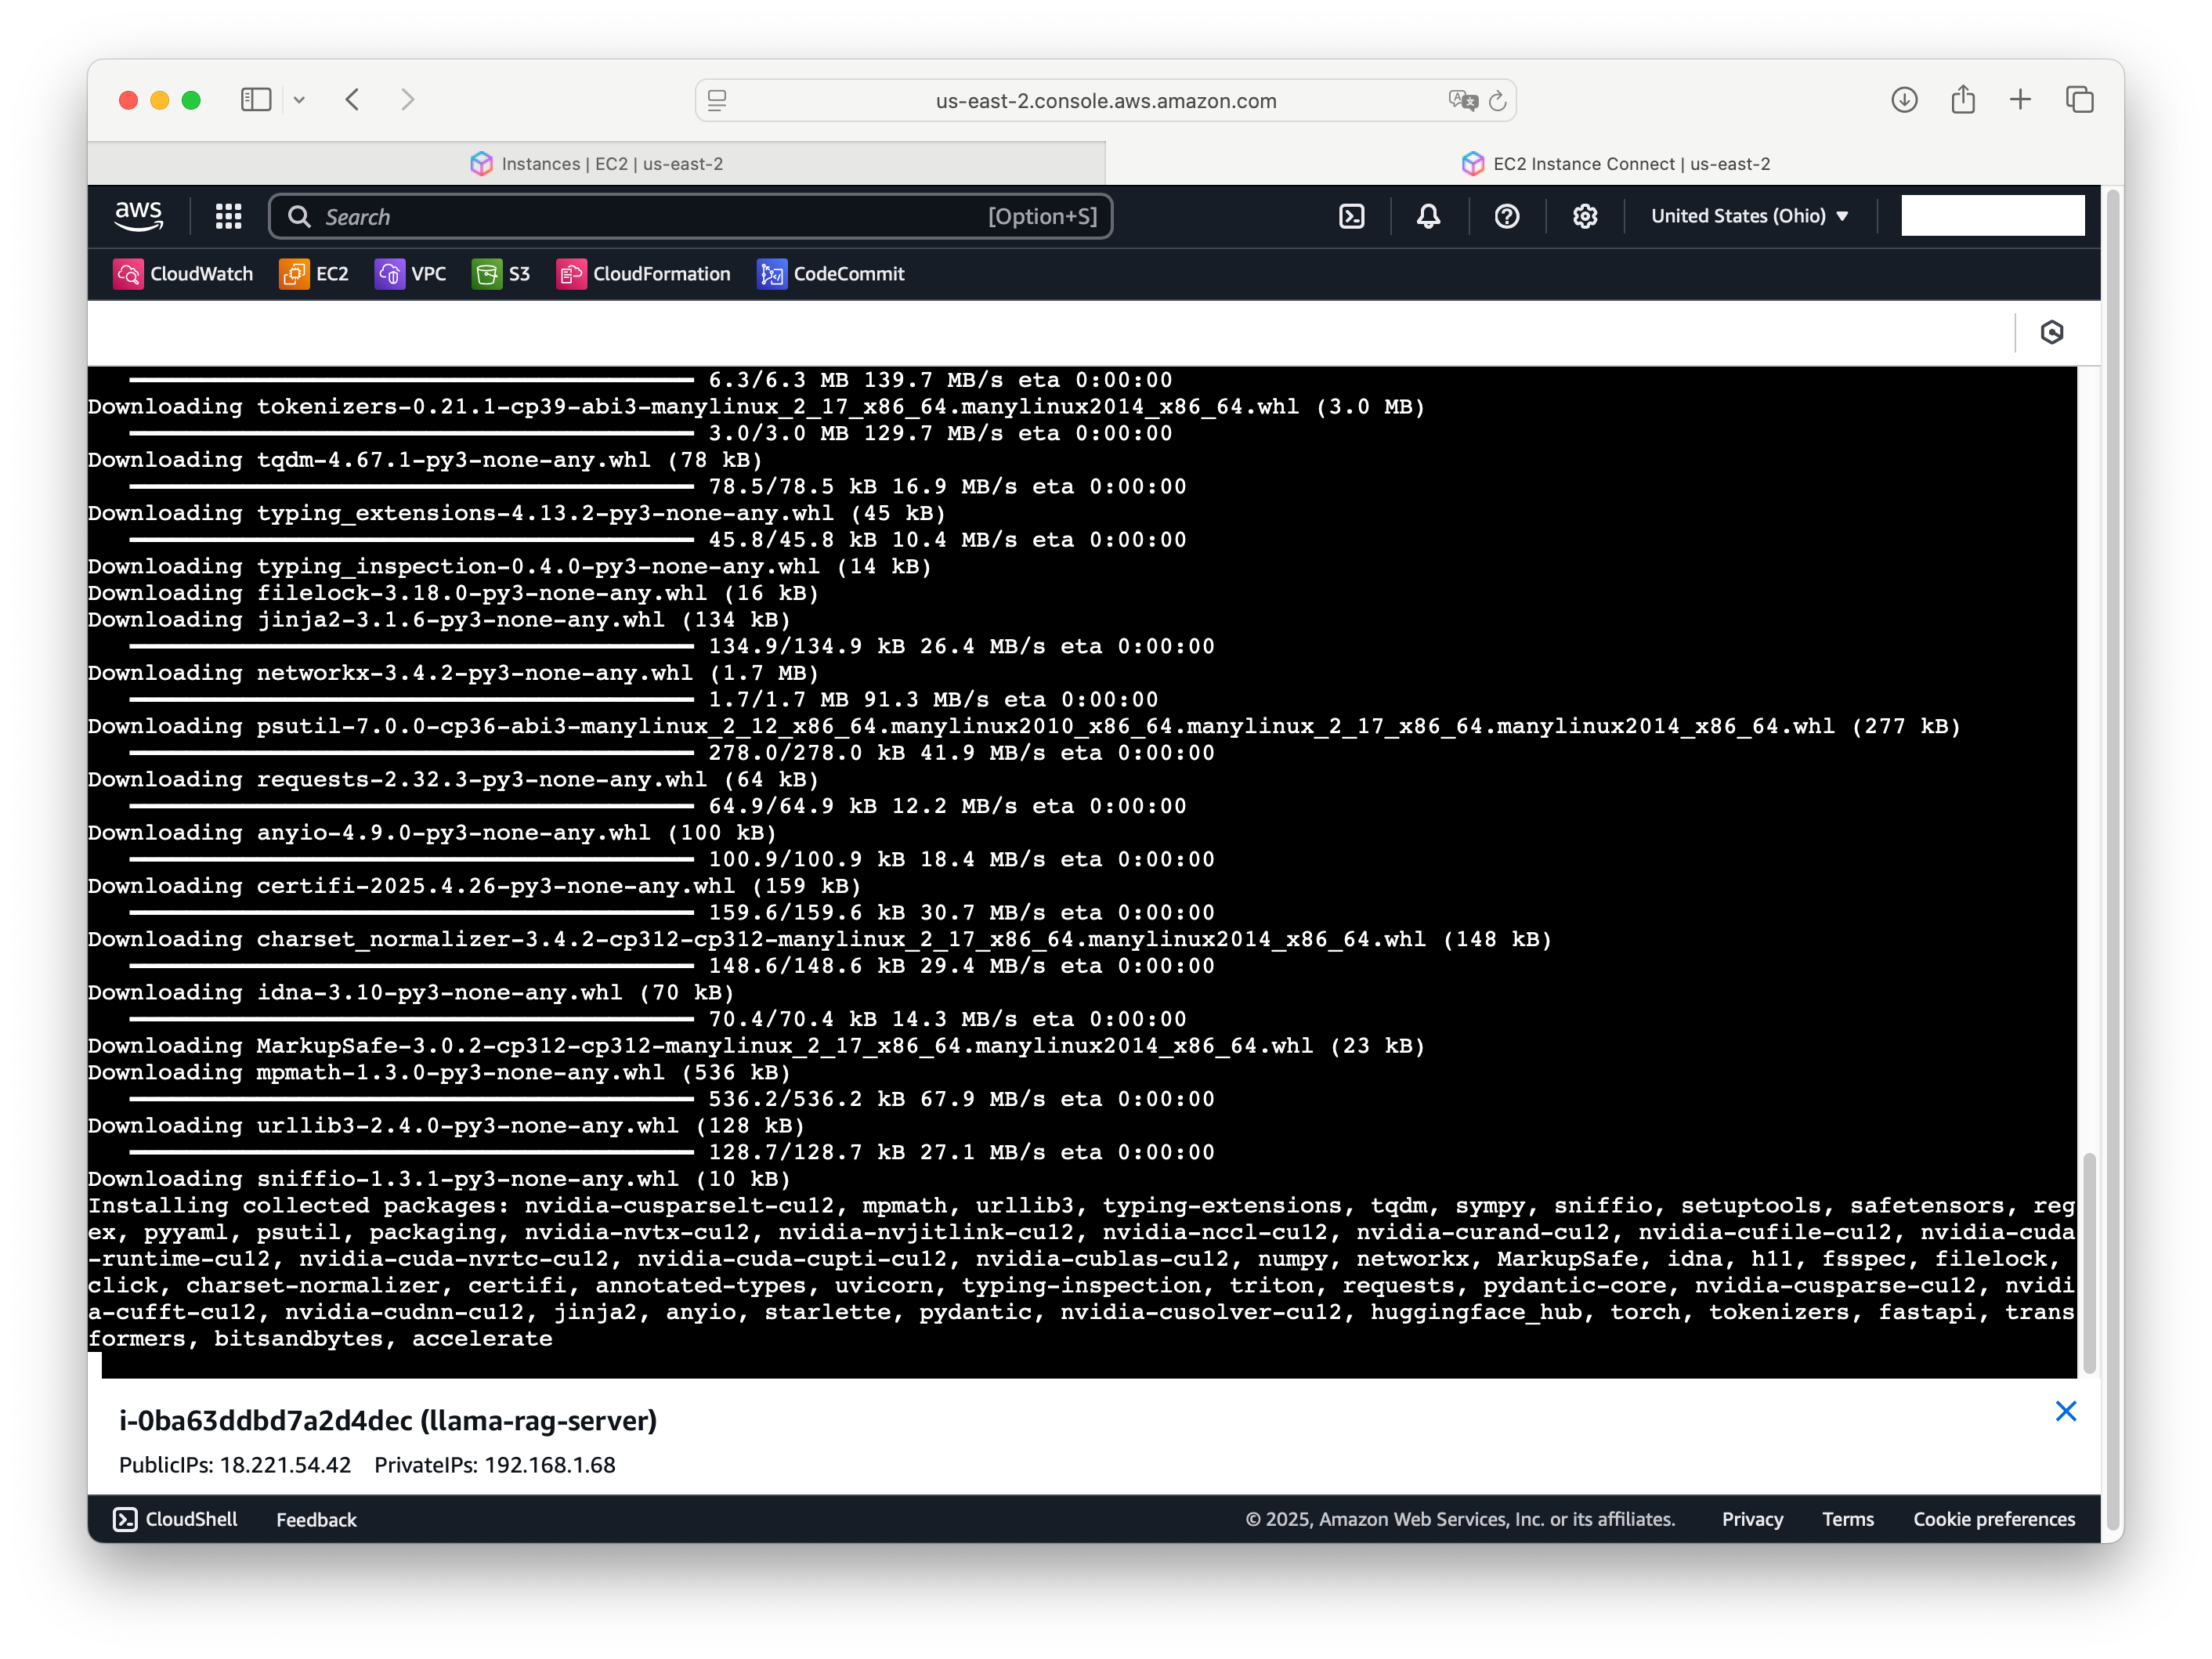Viewport: 2212px width, 1659px height.
Task: Click the AWS logo home icon
Action: pos(138,216)
